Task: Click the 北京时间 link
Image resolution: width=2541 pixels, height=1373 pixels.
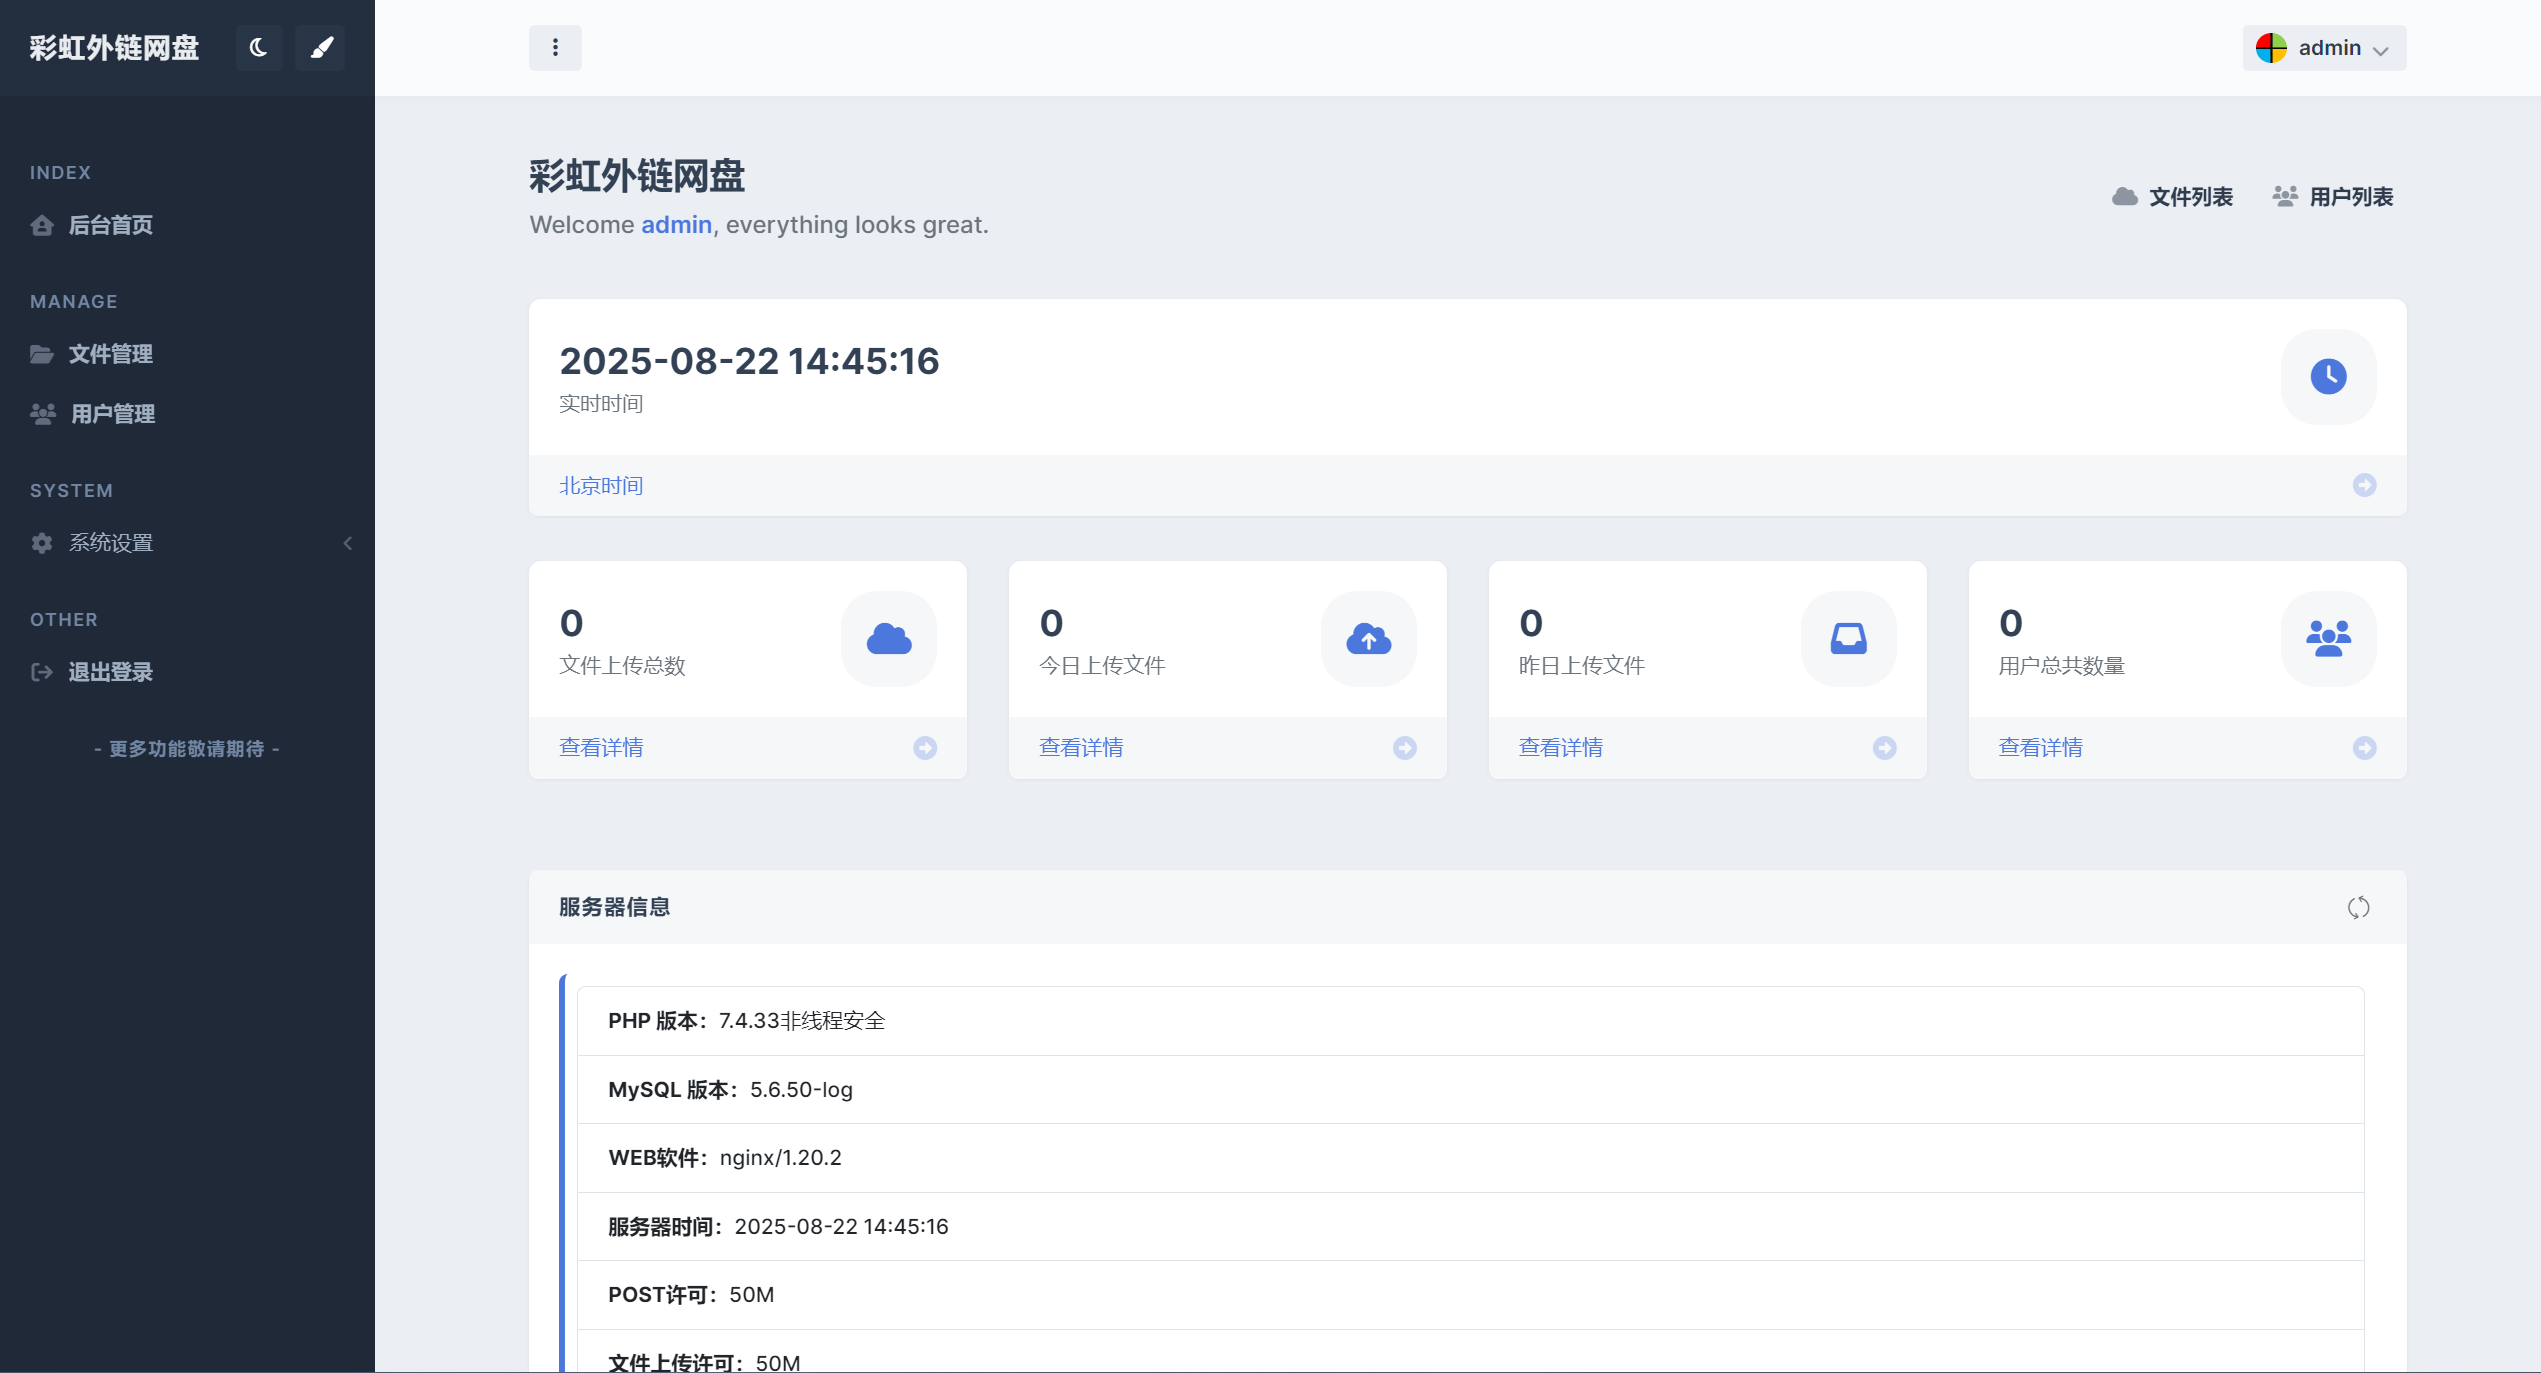Action: (x=601, y=486)
